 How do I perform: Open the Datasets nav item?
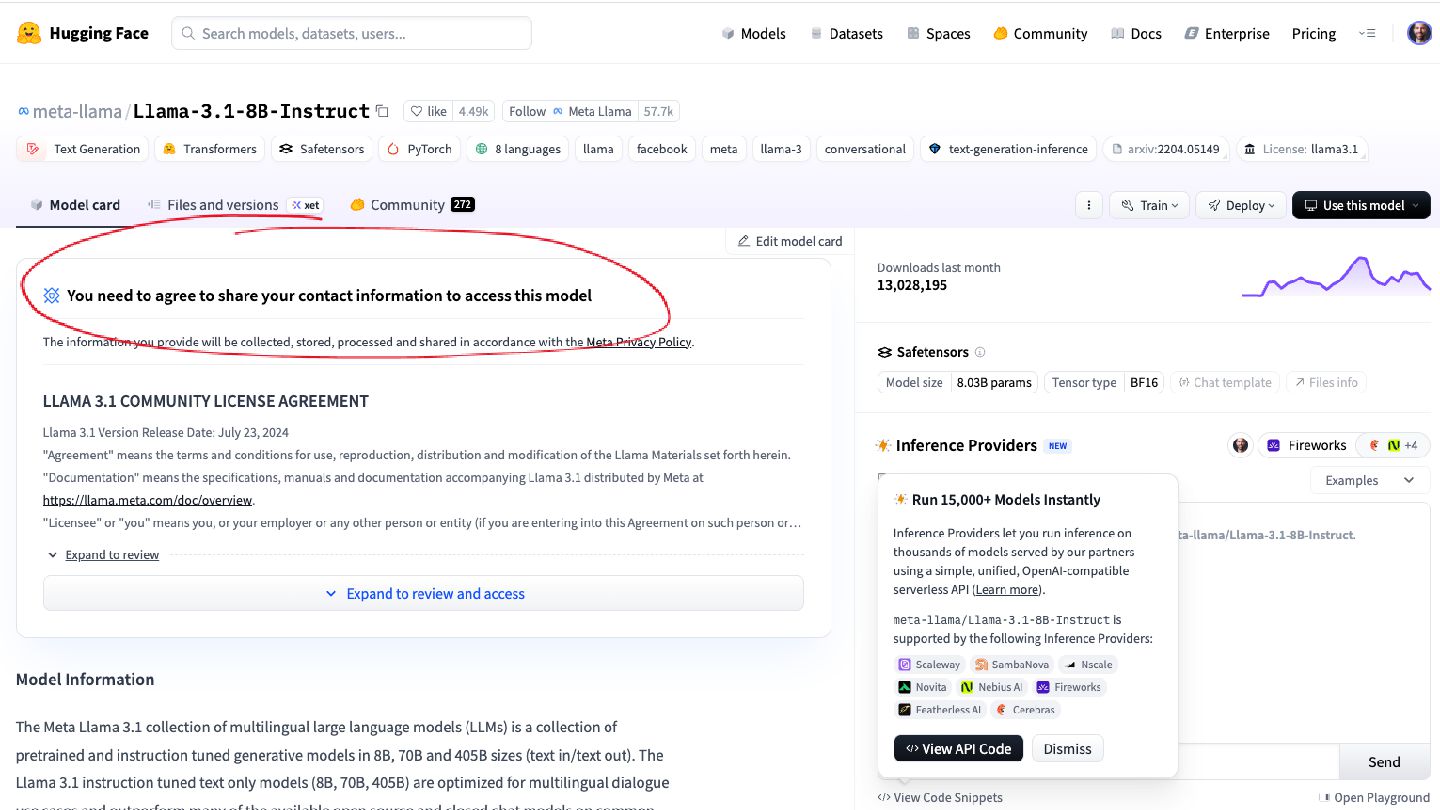coord(846,33)
